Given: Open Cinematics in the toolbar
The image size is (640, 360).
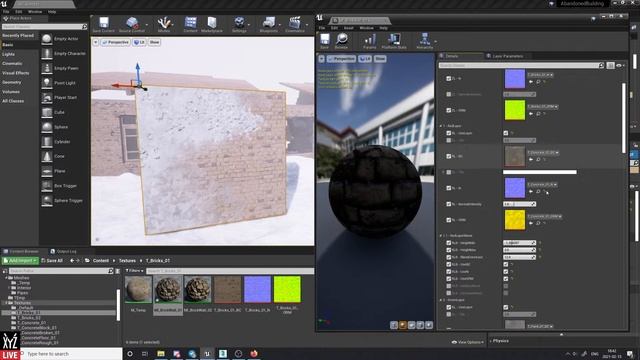Looking at the screenshot, I should 295,24.
